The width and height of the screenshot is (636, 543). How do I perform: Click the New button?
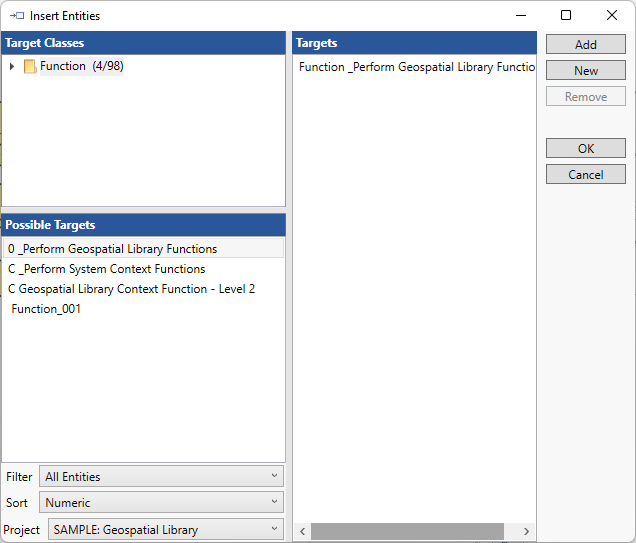(585, 71)
